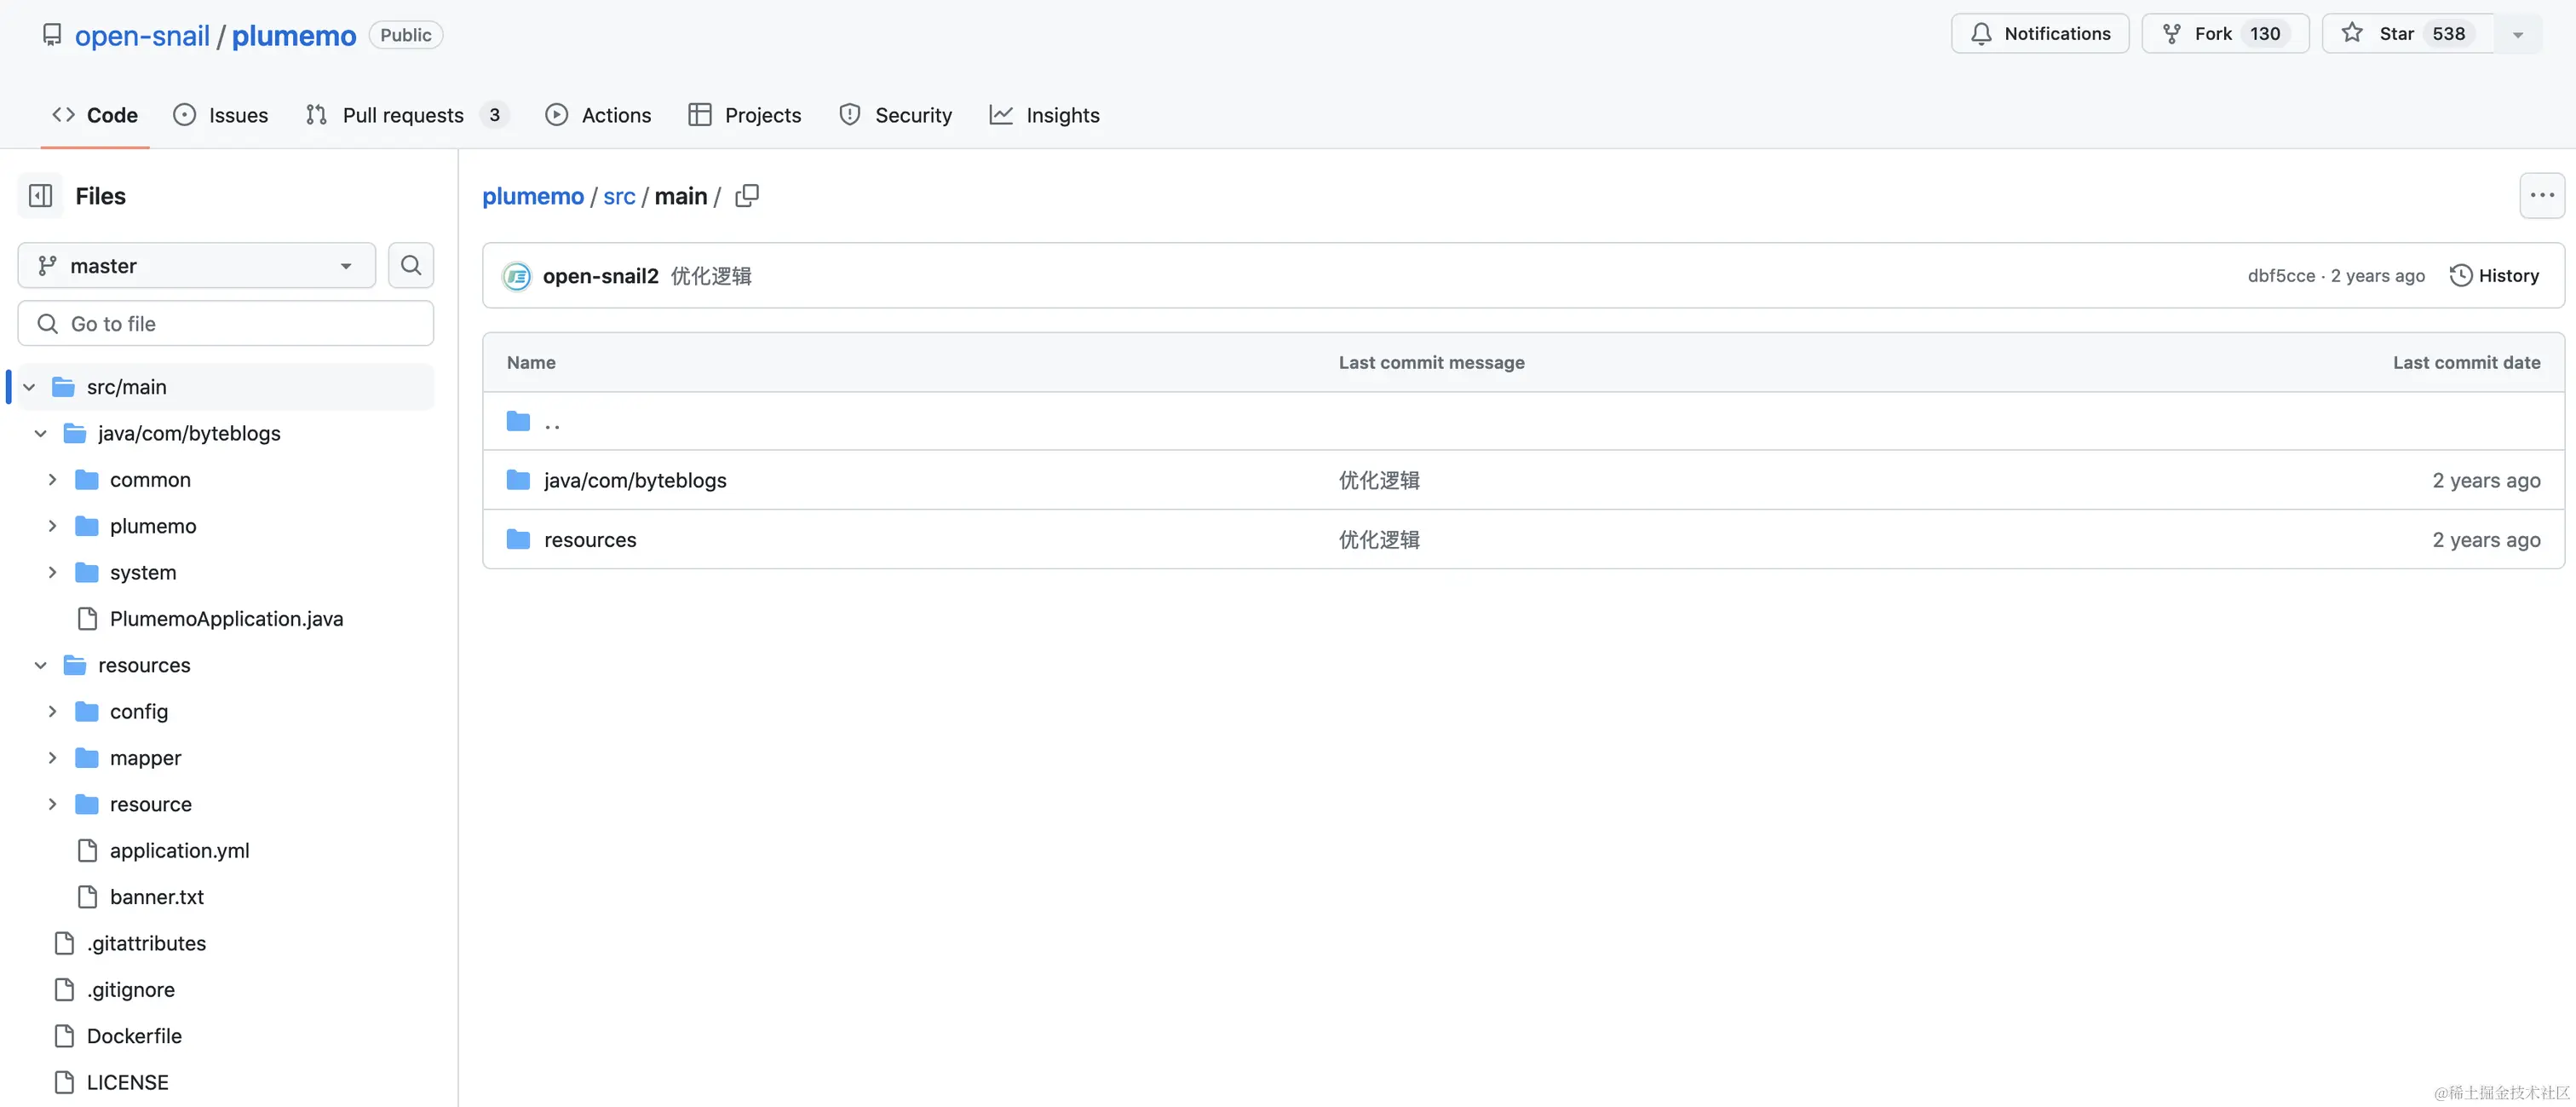Collapse the Files side panel icon
Image resolution: width=2576 pixels, height=1107 pixels.
[41, 195]
